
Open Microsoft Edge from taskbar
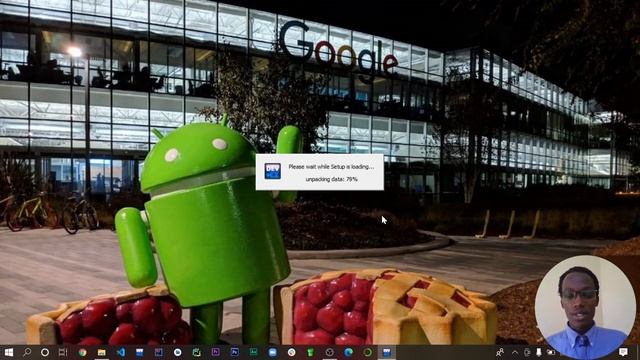(349, 352)
